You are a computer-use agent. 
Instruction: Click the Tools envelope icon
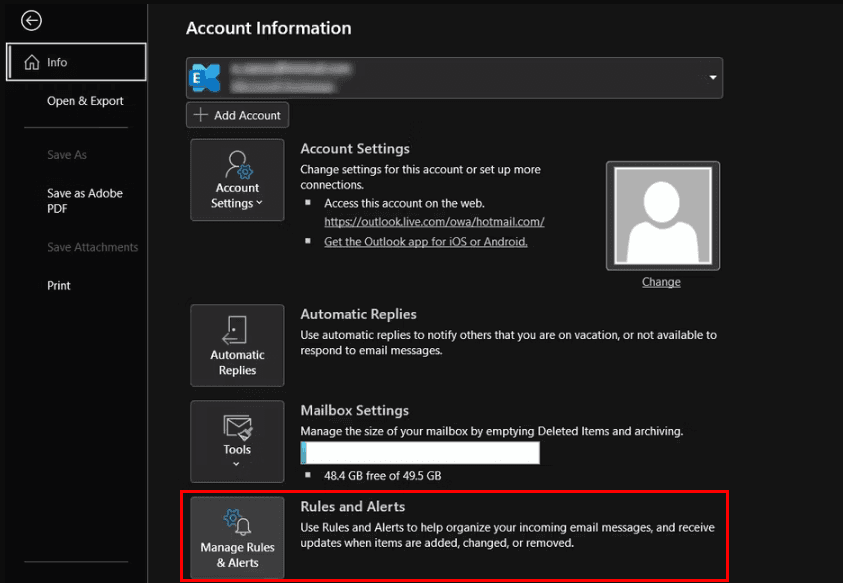[237, 427]
